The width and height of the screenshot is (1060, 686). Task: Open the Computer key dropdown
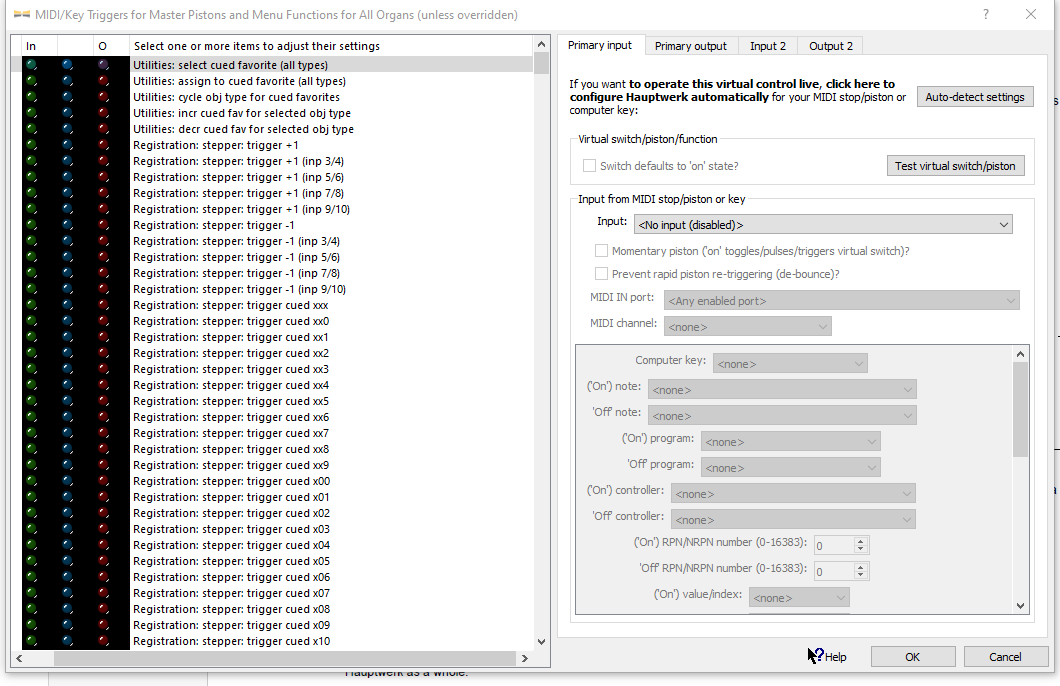coord(789,364)
